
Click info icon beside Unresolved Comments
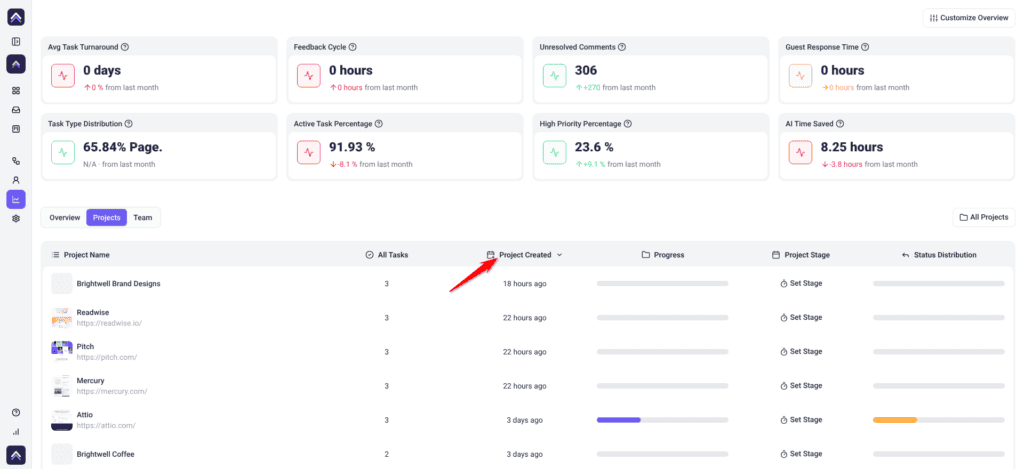(x=622, y=47)
